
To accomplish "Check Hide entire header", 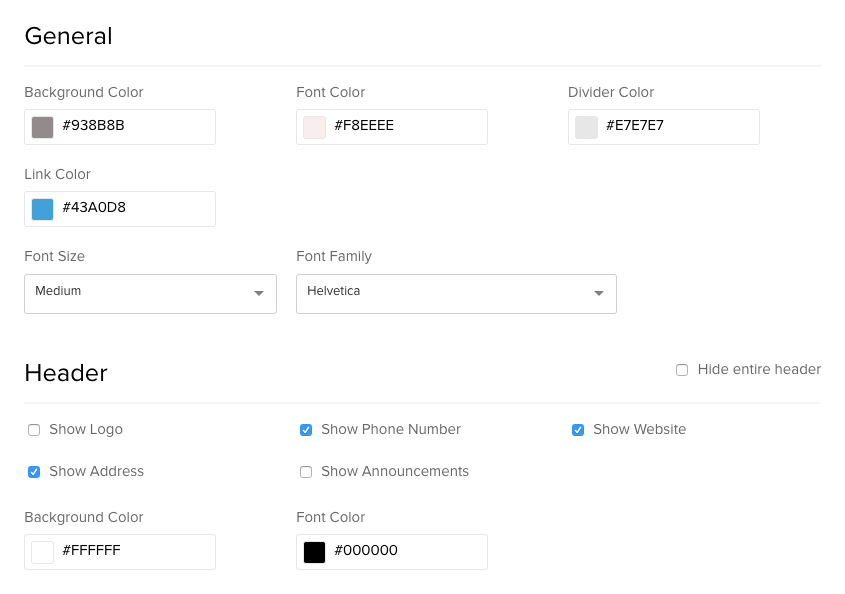I will pos(682,370).
